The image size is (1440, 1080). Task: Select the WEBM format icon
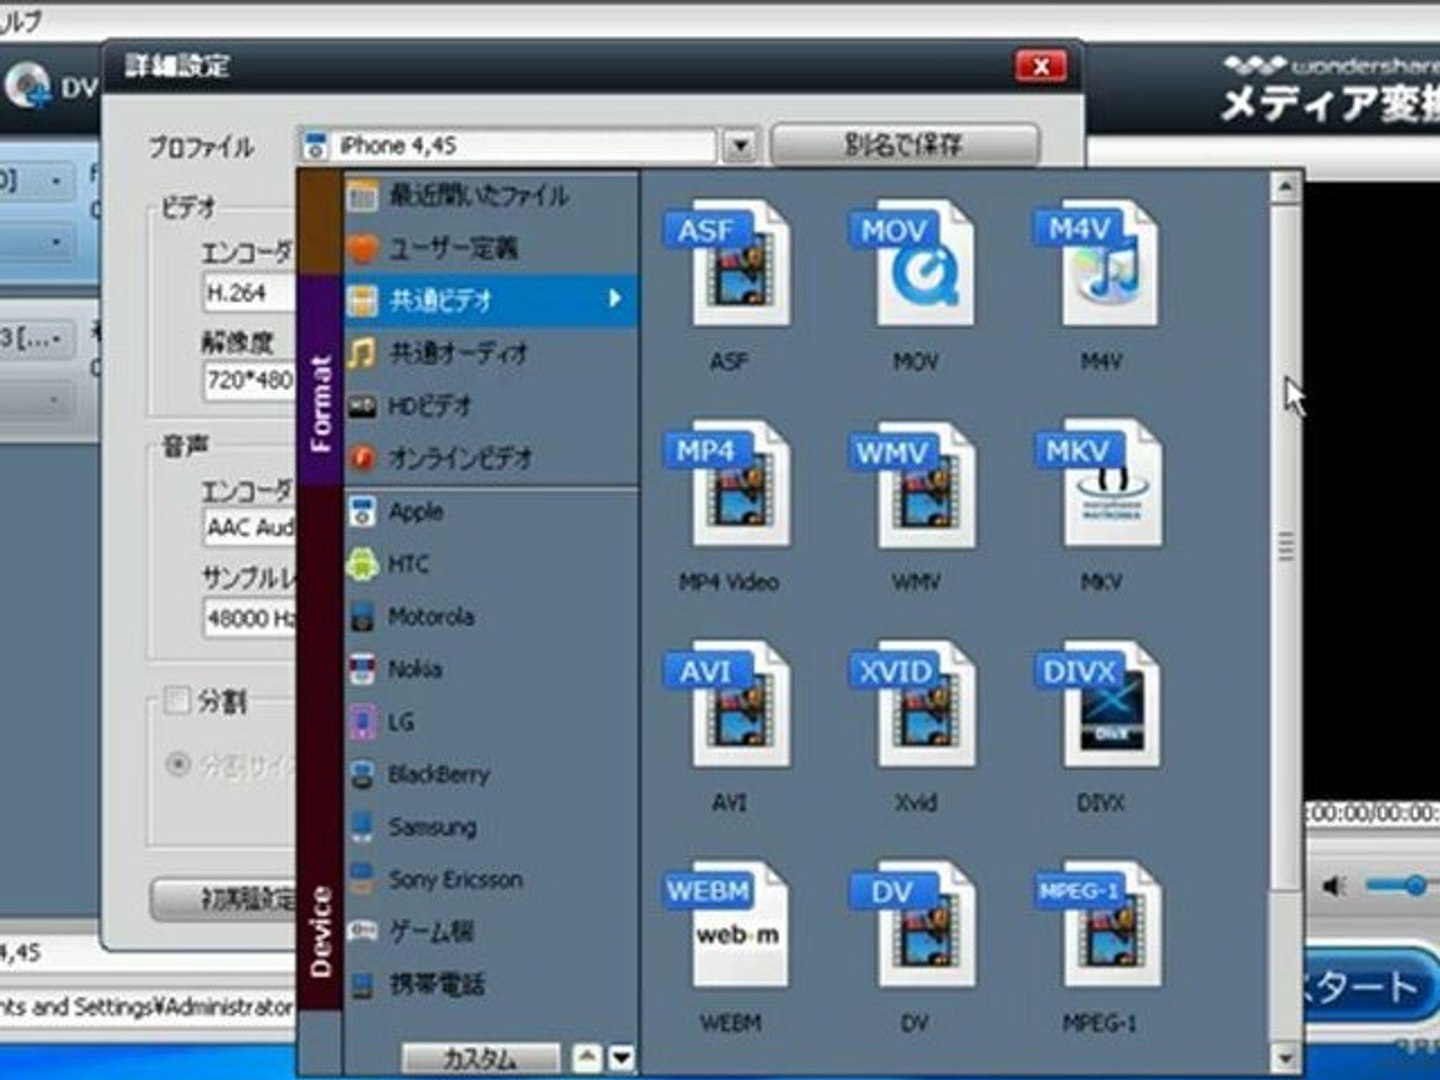coord(729,925)
